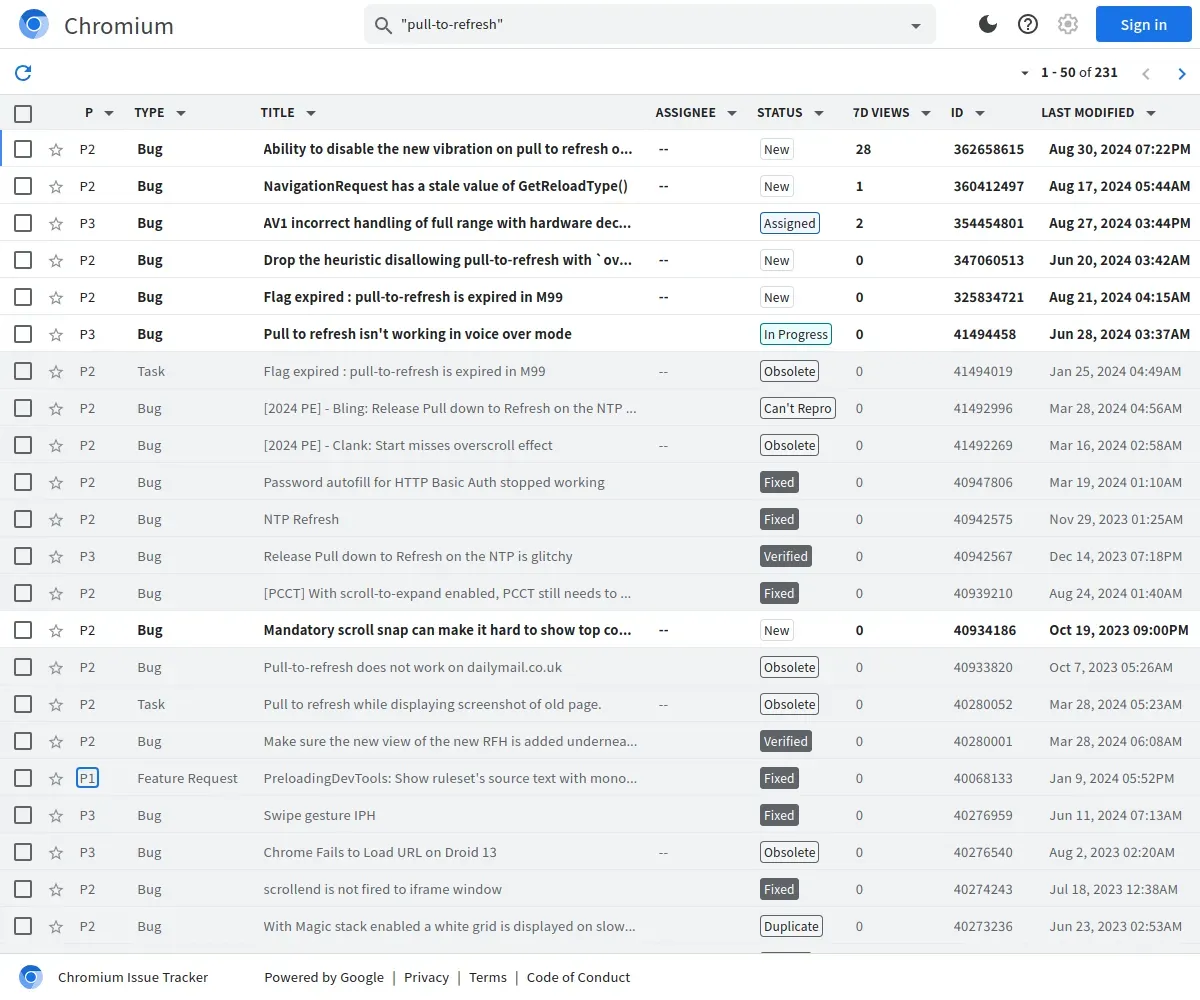Open the Code of Conduct link
The image size is (1200, 1000).
pyautogui.click(x=578, y=977)
